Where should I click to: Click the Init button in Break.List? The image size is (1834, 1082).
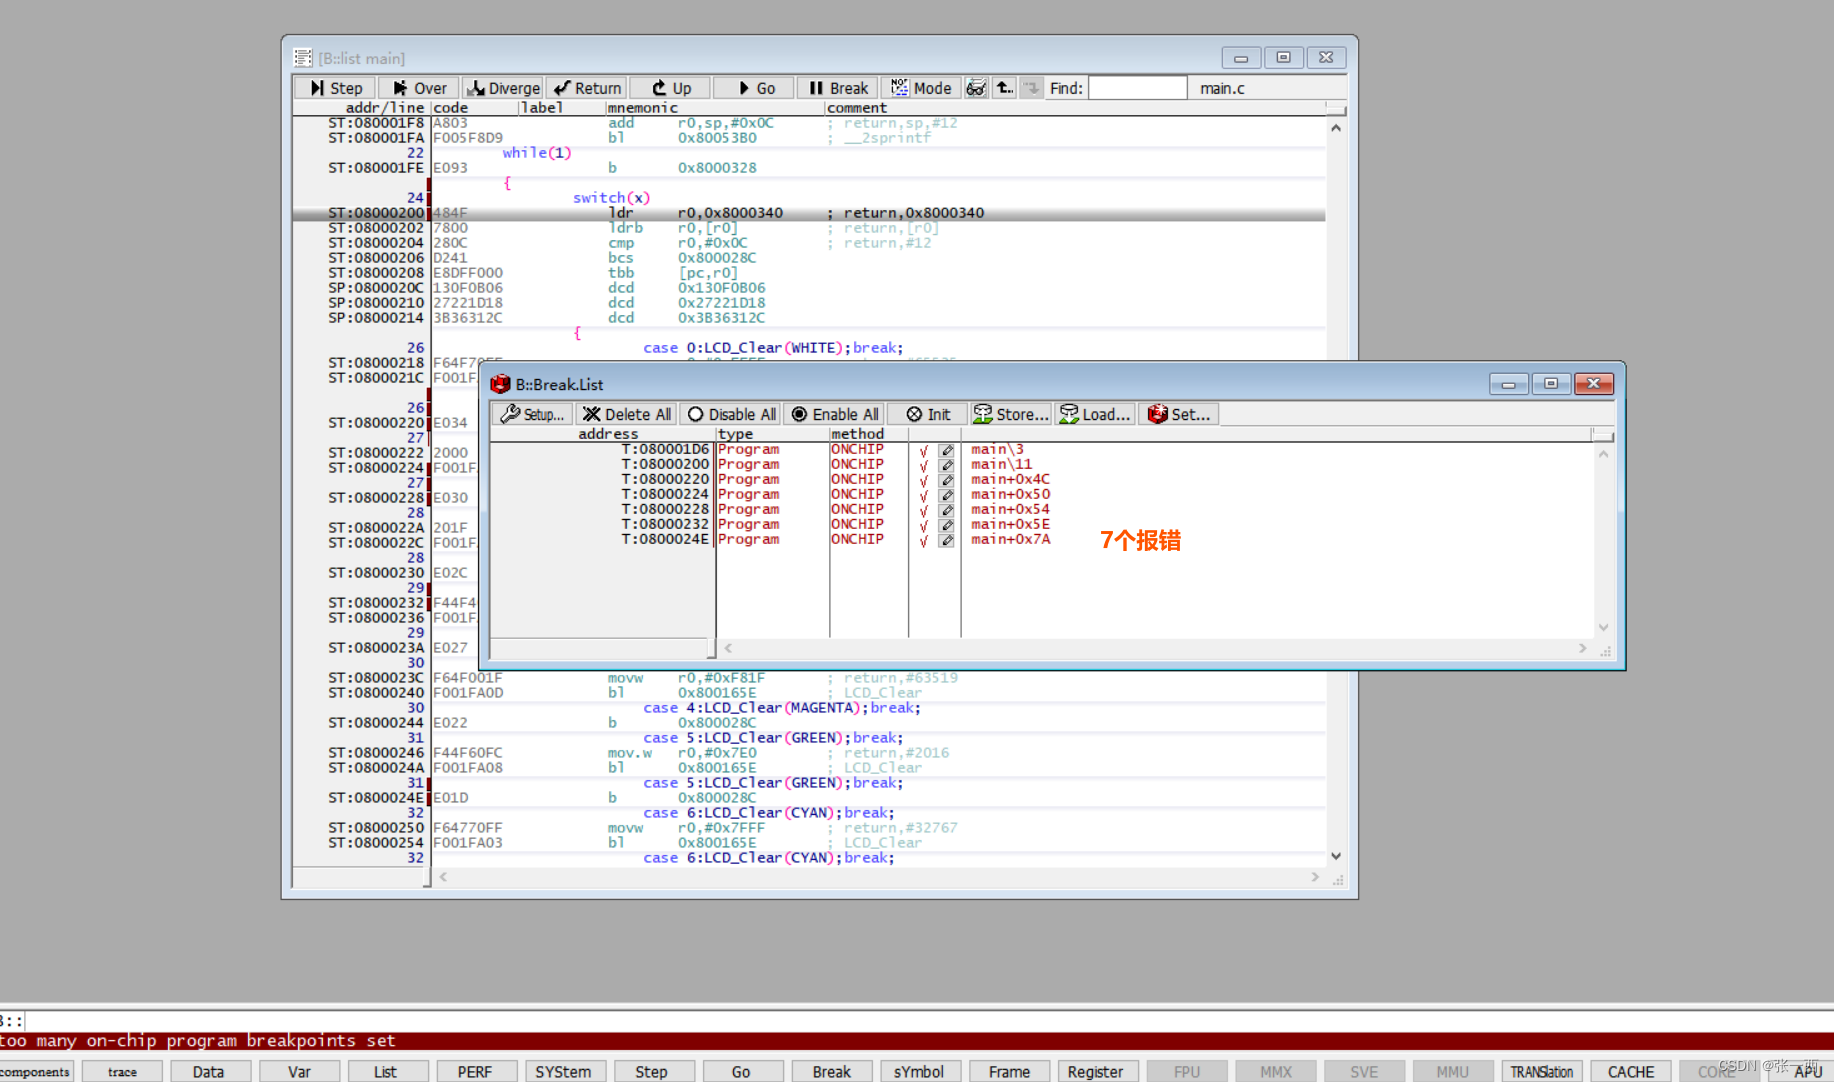click(x=927, y=414)
